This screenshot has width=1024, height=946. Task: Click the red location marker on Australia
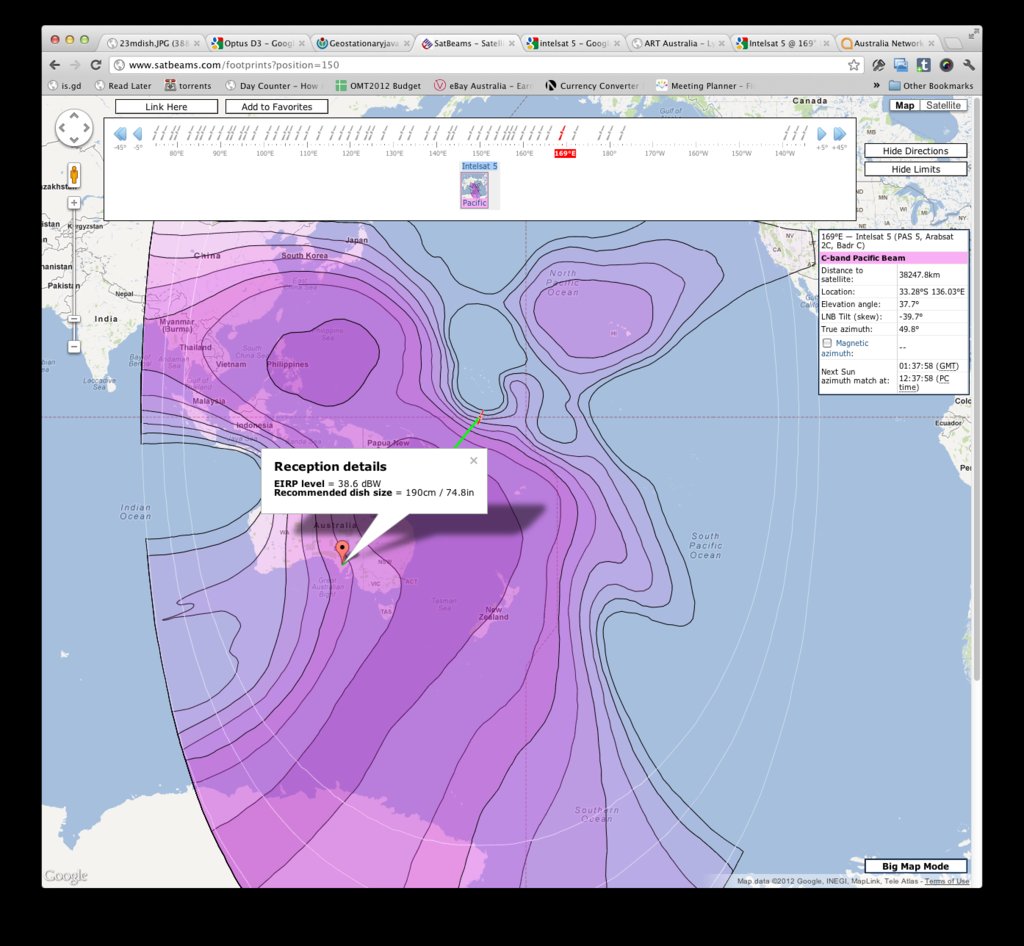[x=342, y=551]
